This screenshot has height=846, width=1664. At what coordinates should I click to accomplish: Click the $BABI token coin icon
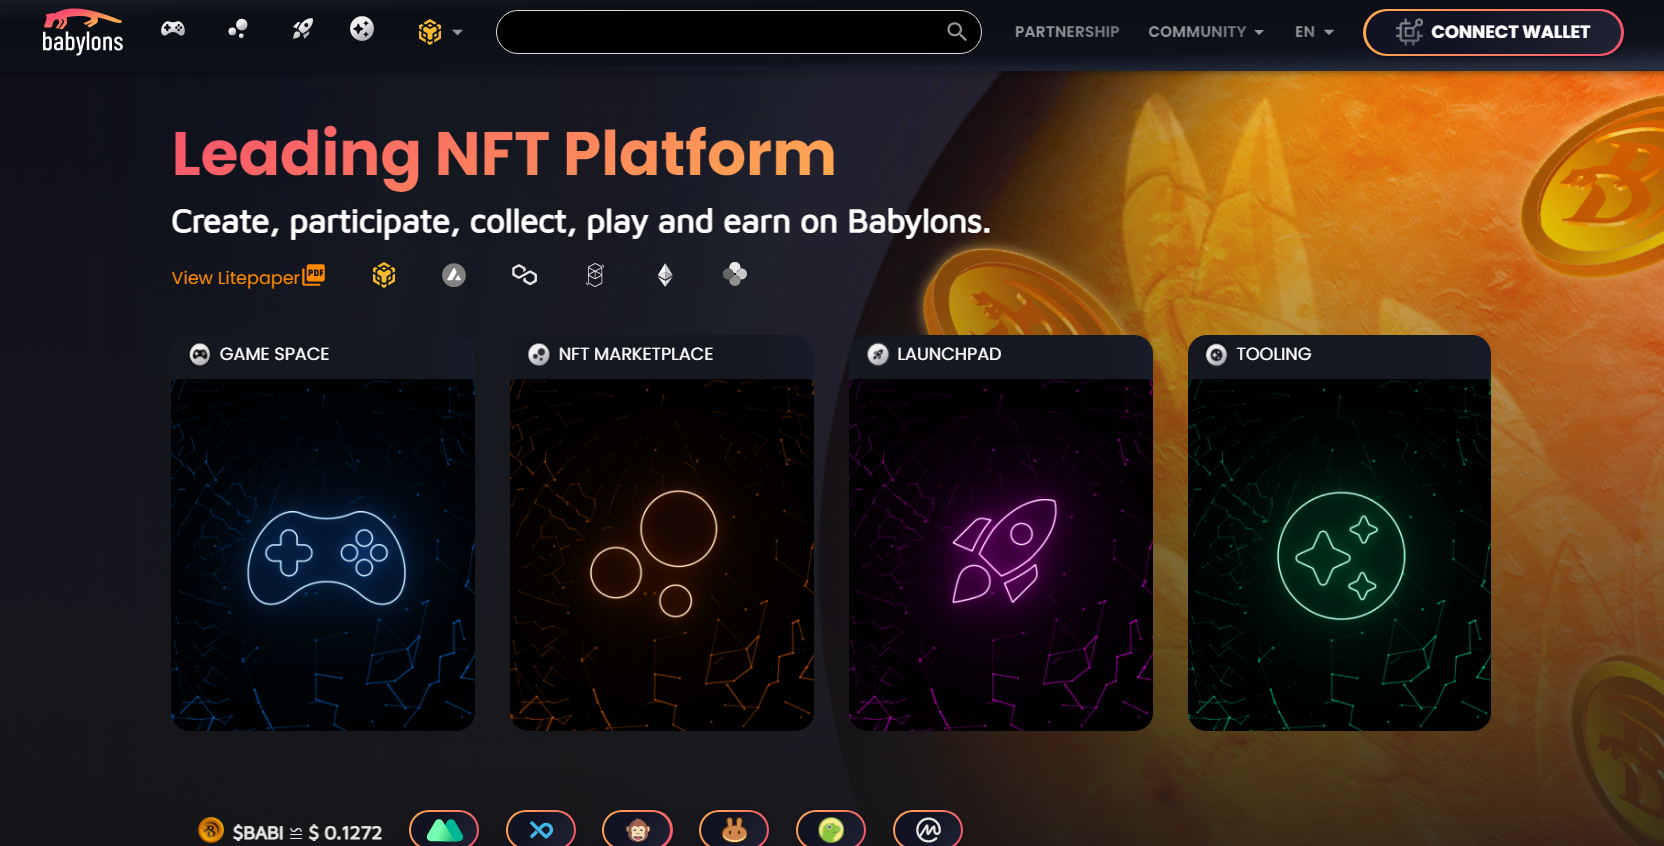(211, 830)
